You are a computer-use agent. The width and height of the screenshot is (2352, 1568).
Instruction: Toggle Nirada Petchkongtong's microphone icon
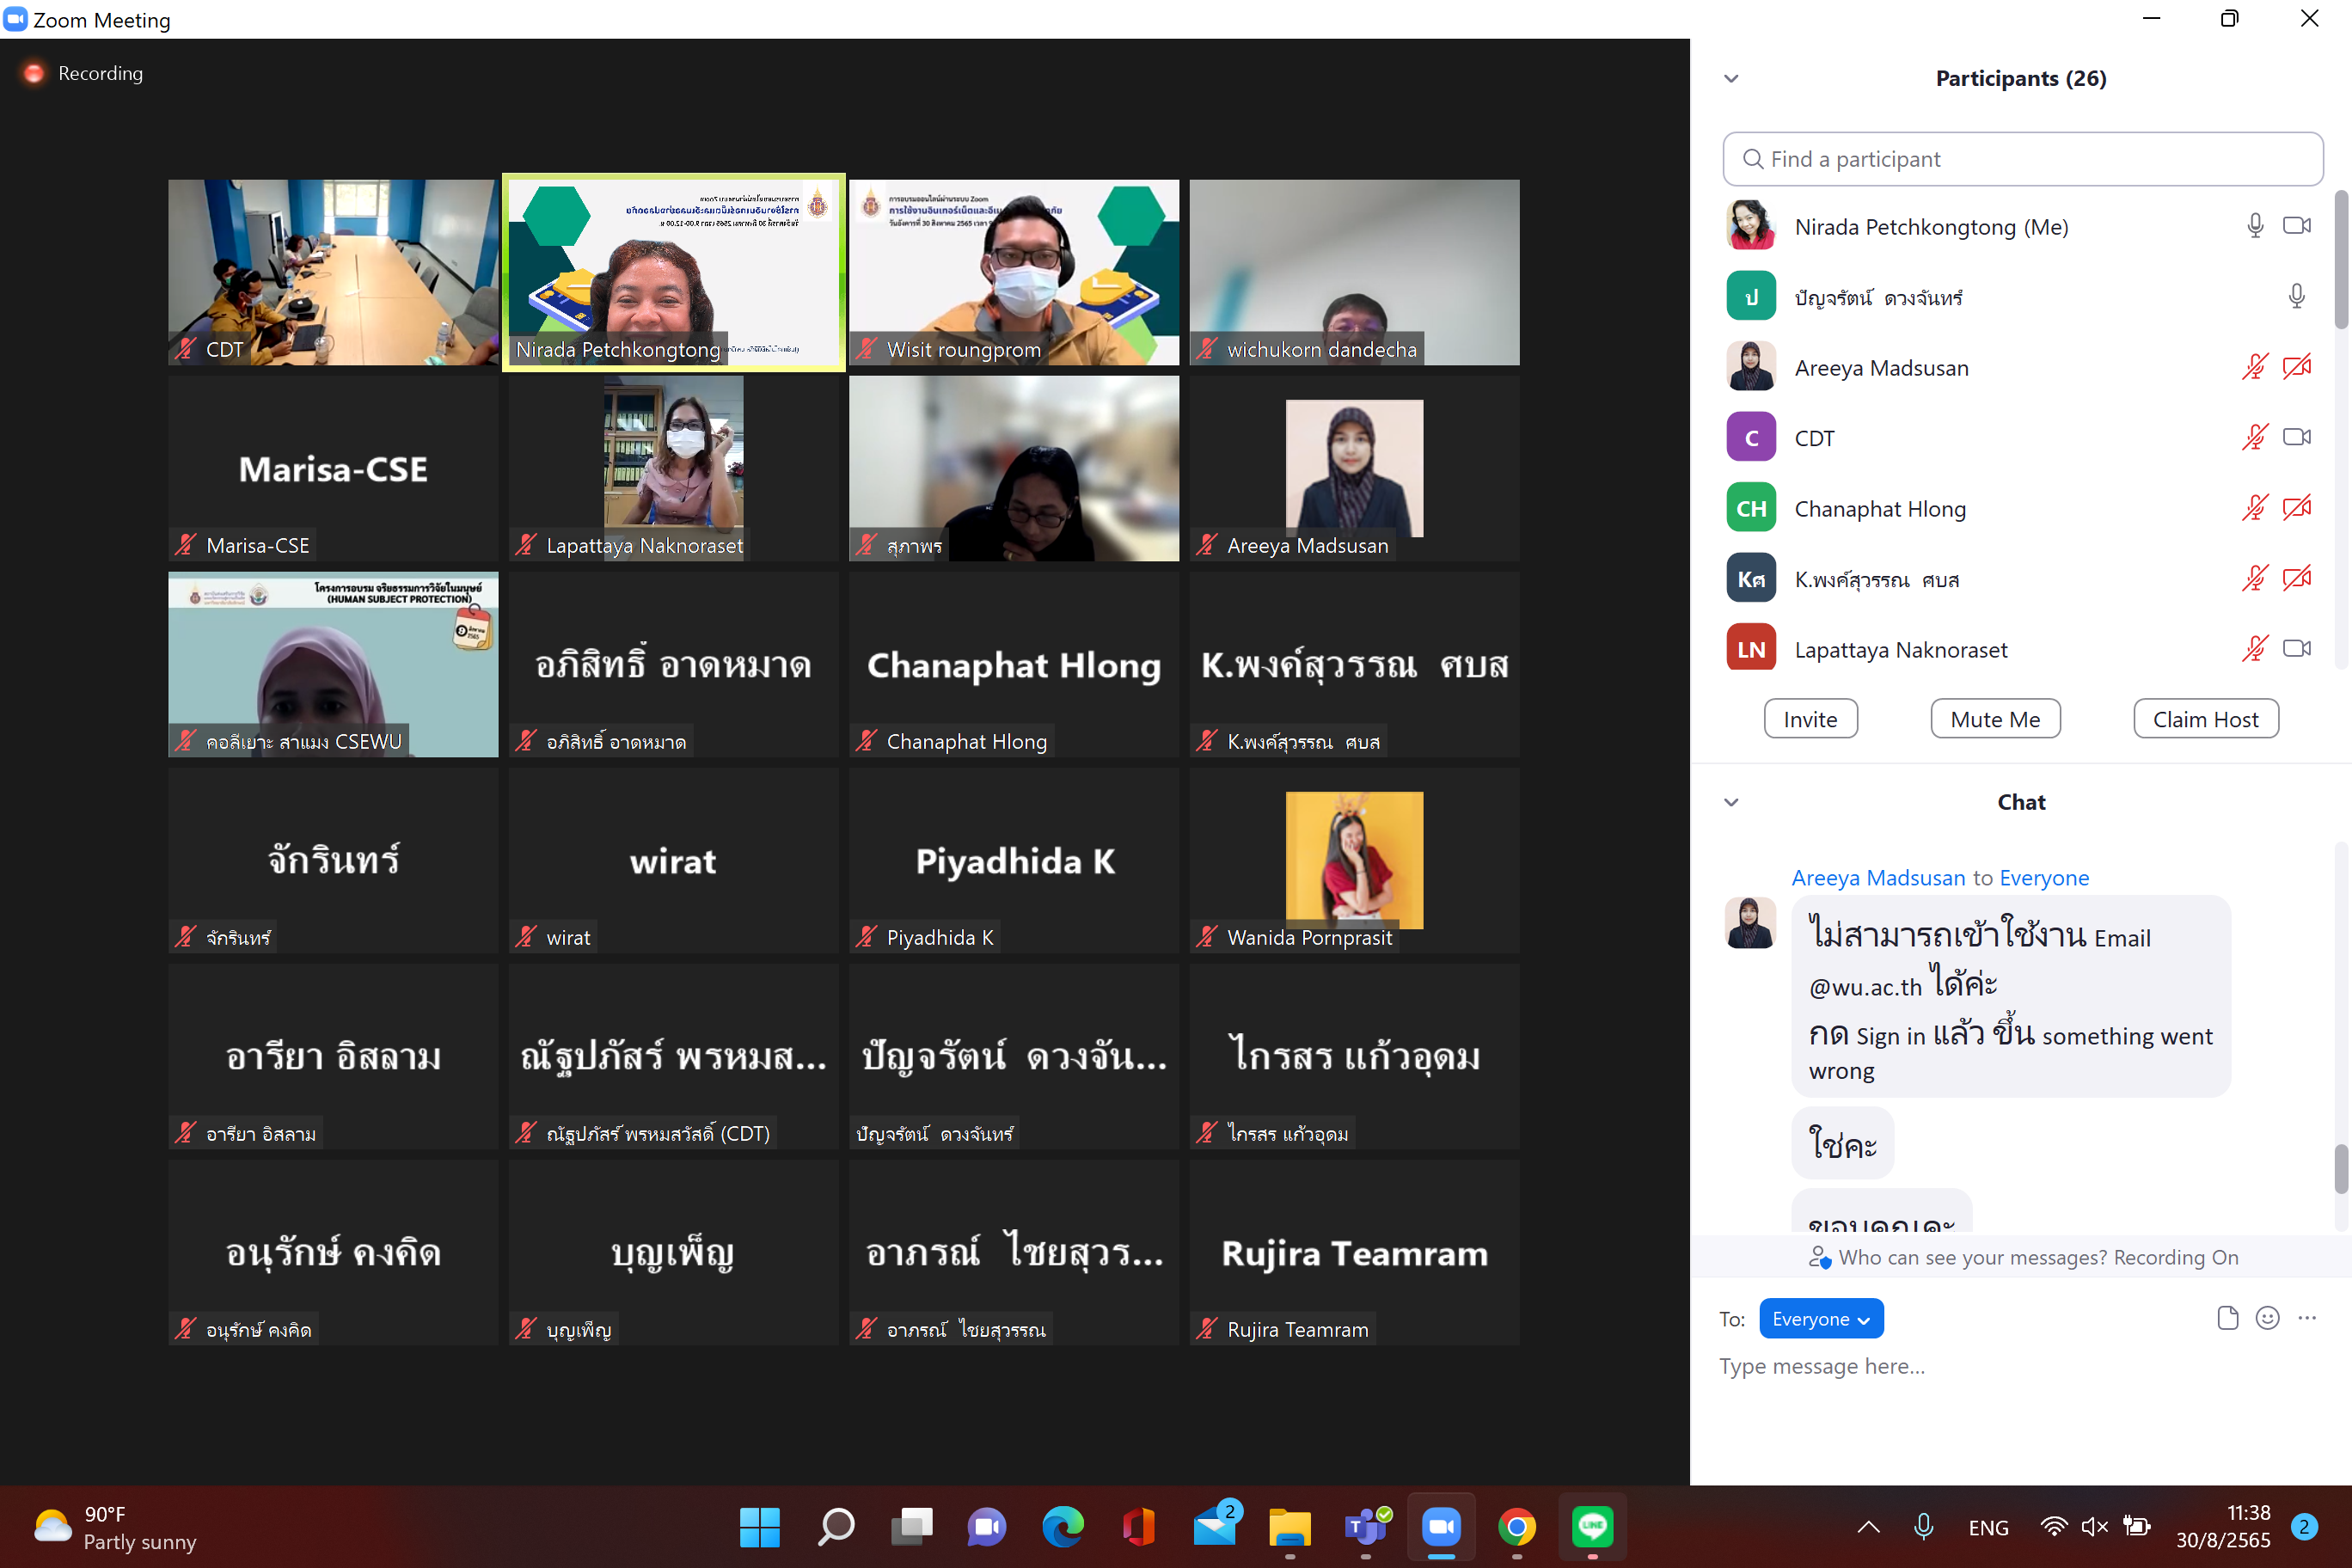(2255, 226)
